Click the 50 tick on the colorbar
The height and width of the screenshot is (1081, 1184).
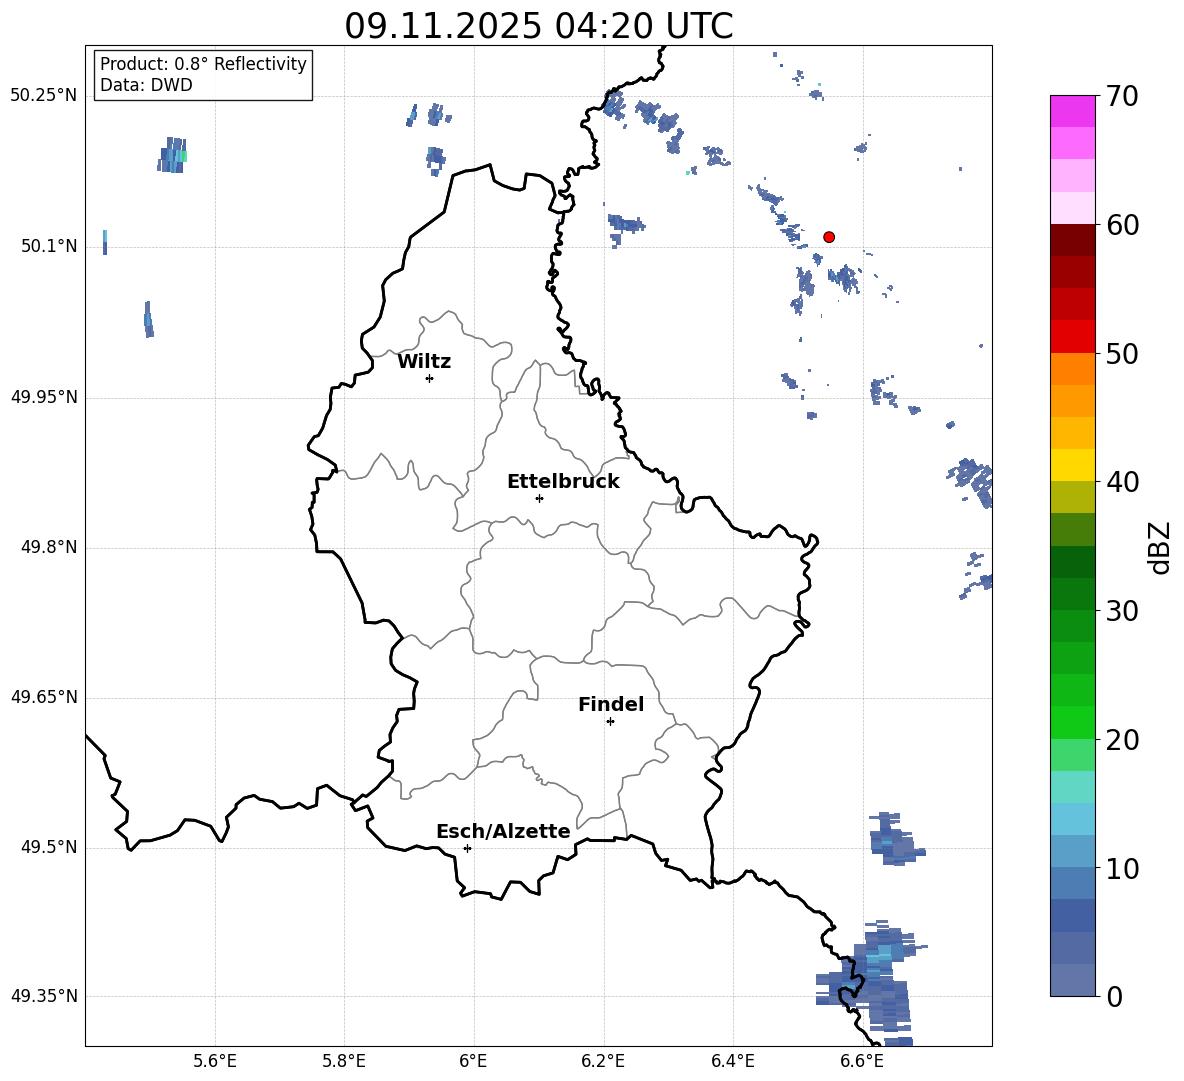click(1123, 353)
